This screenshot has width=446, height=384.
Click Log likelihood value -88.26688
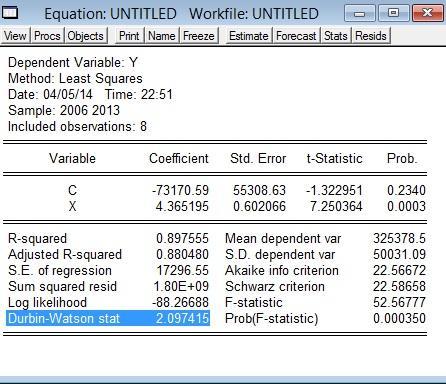pos(180,302)
